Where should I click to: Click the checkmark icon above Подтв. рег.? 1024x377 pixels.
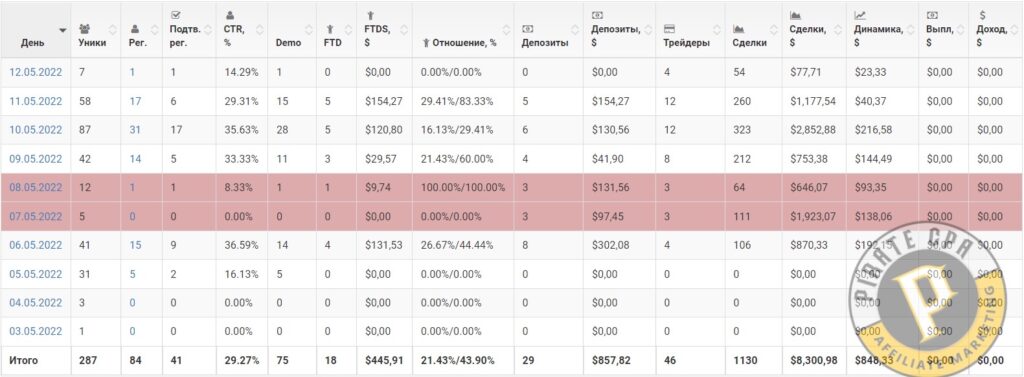pyautogui.click(x=175, y=15)
